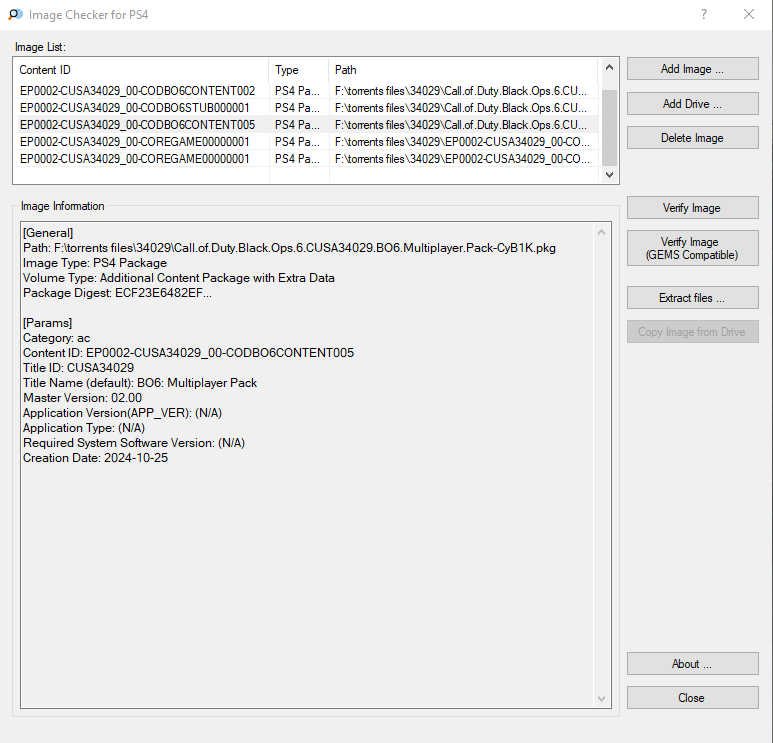Click the Master Version: 02.00 line

coord(82,398)
